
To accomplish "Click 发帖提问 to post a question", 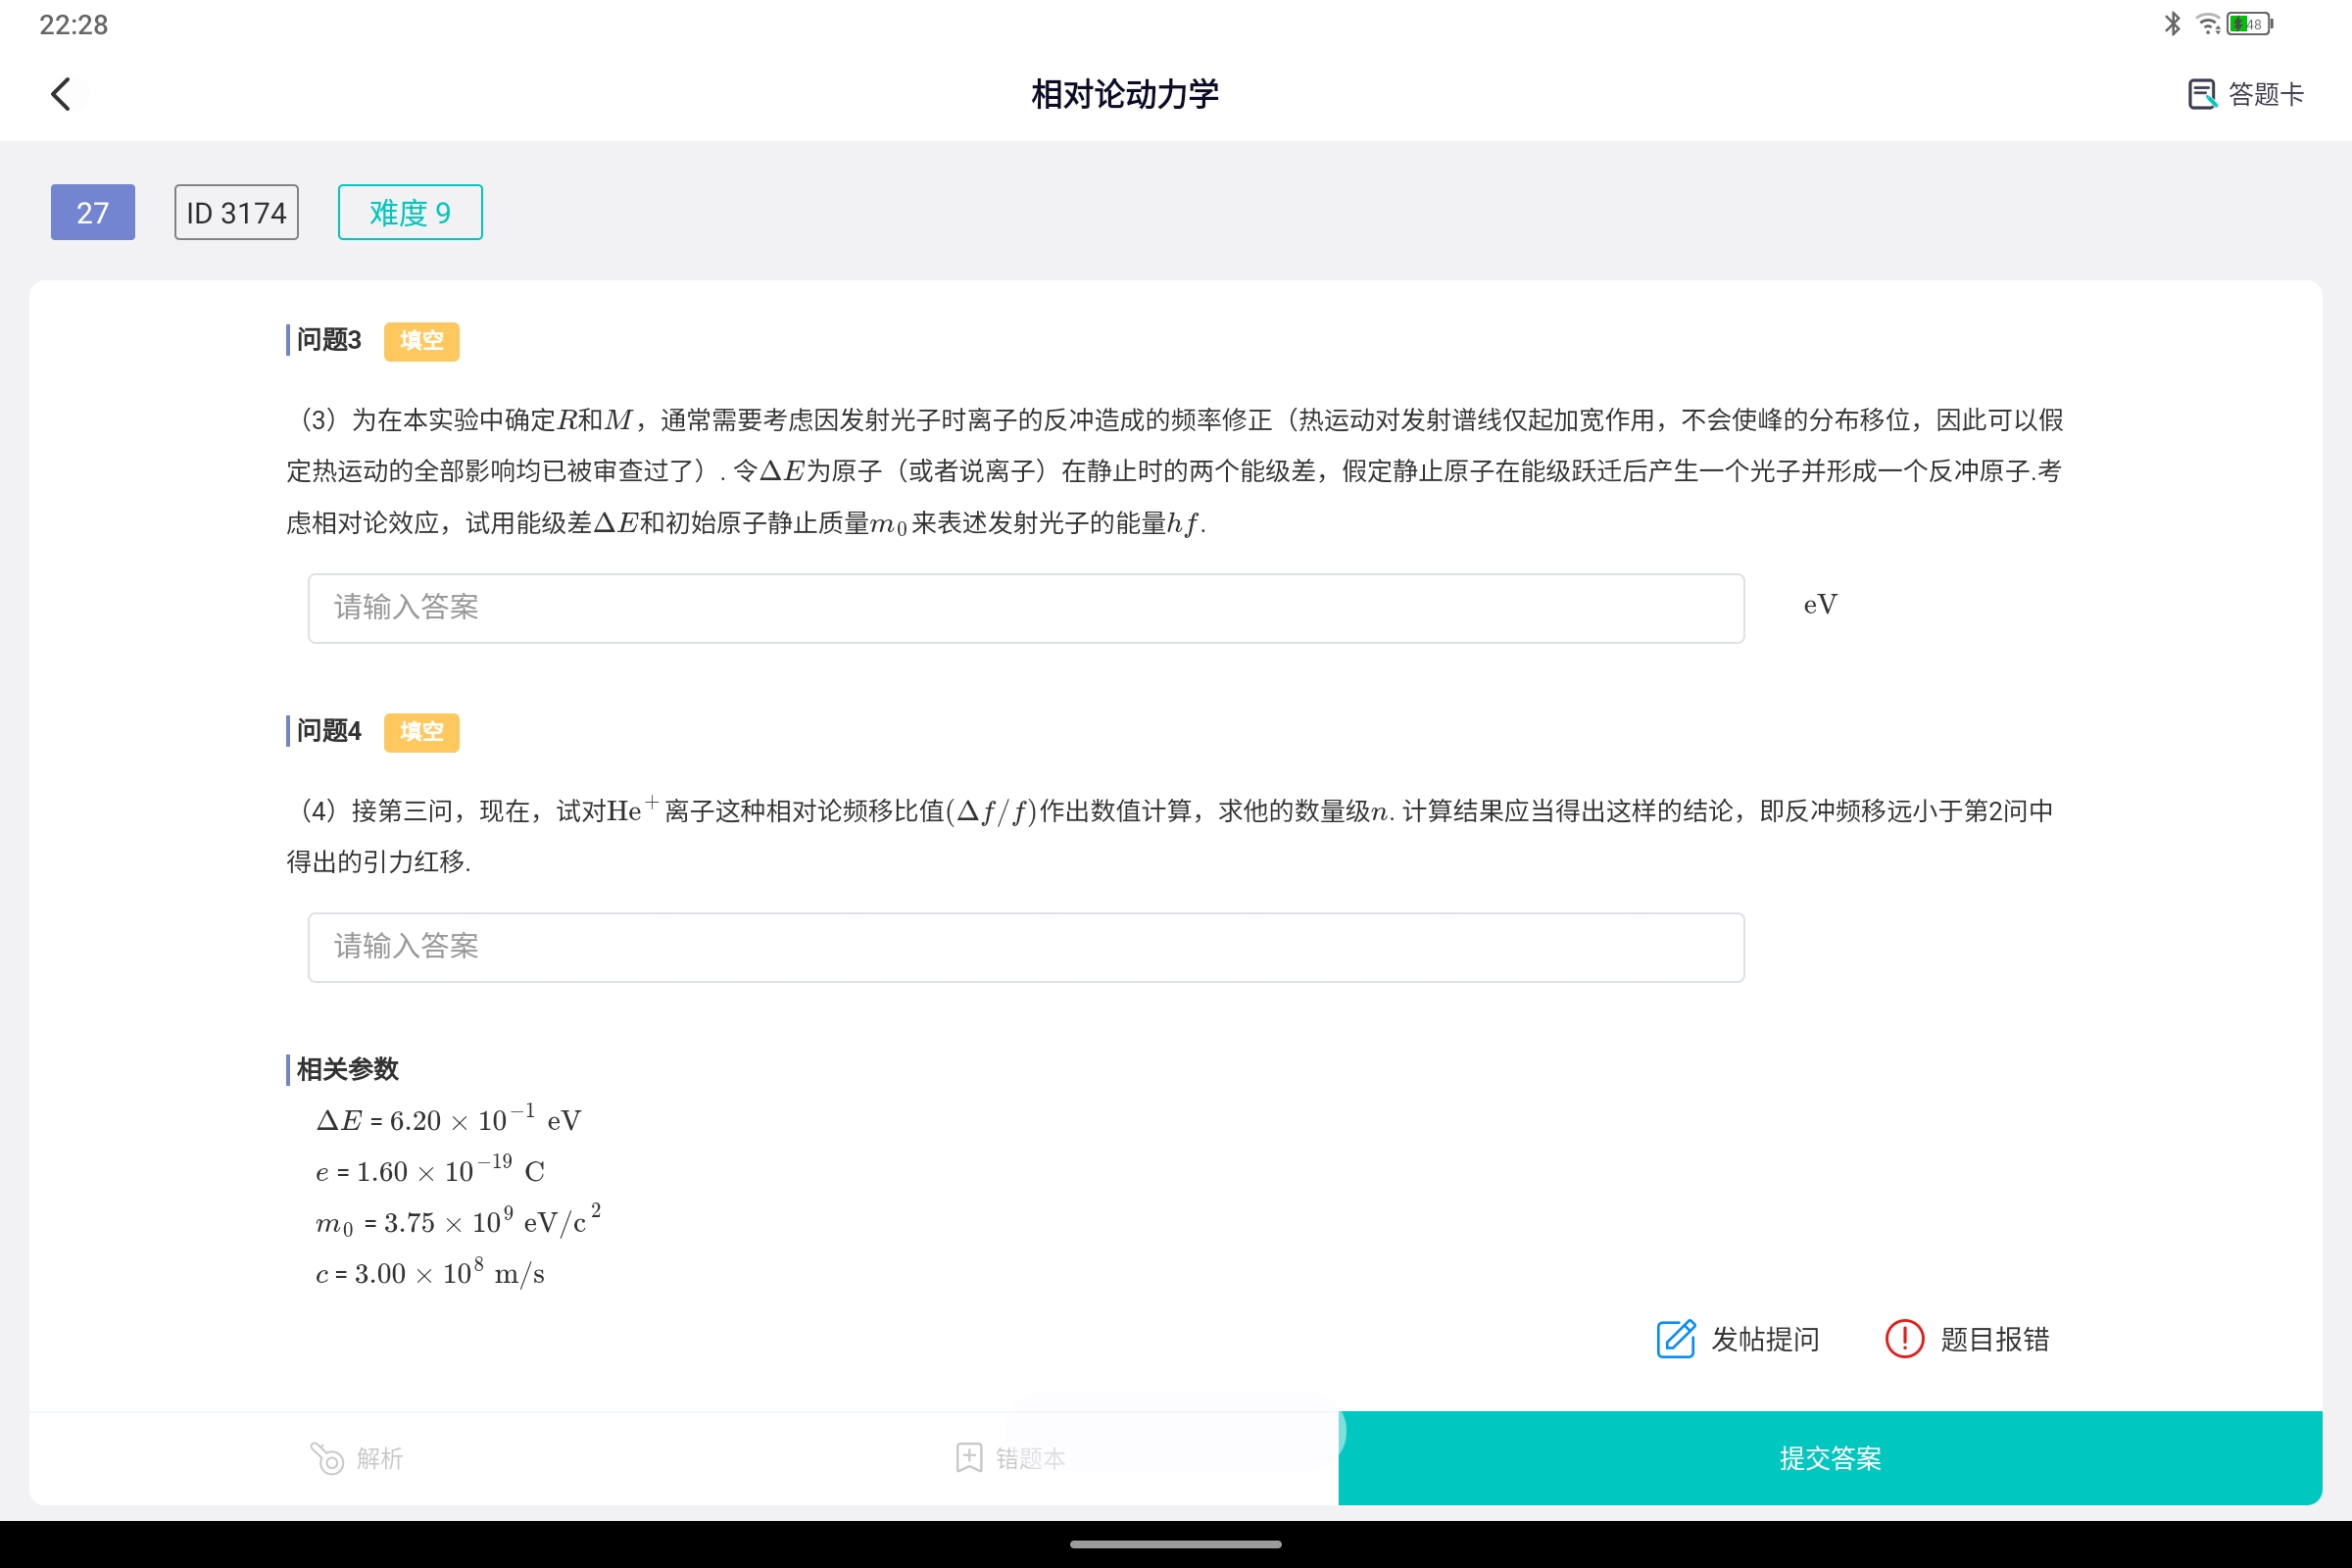I will point(1765,1339).
